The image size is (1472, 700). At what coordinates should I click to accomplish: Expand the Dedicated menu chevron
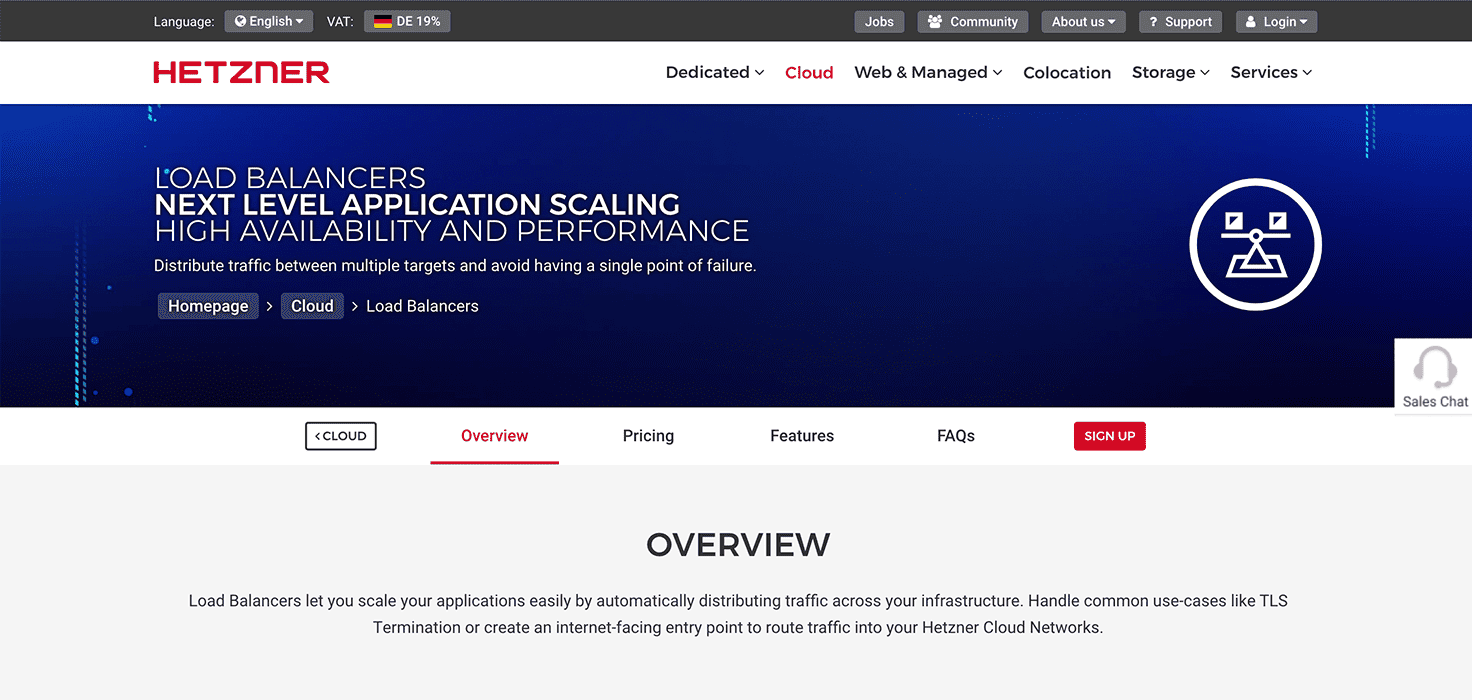758,72
